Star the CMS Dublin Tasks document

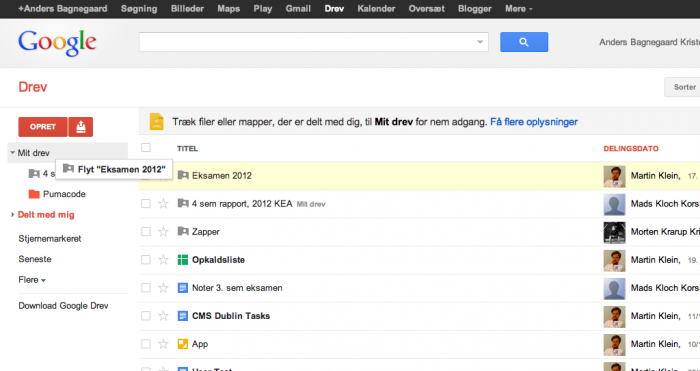tap(163, 316)
